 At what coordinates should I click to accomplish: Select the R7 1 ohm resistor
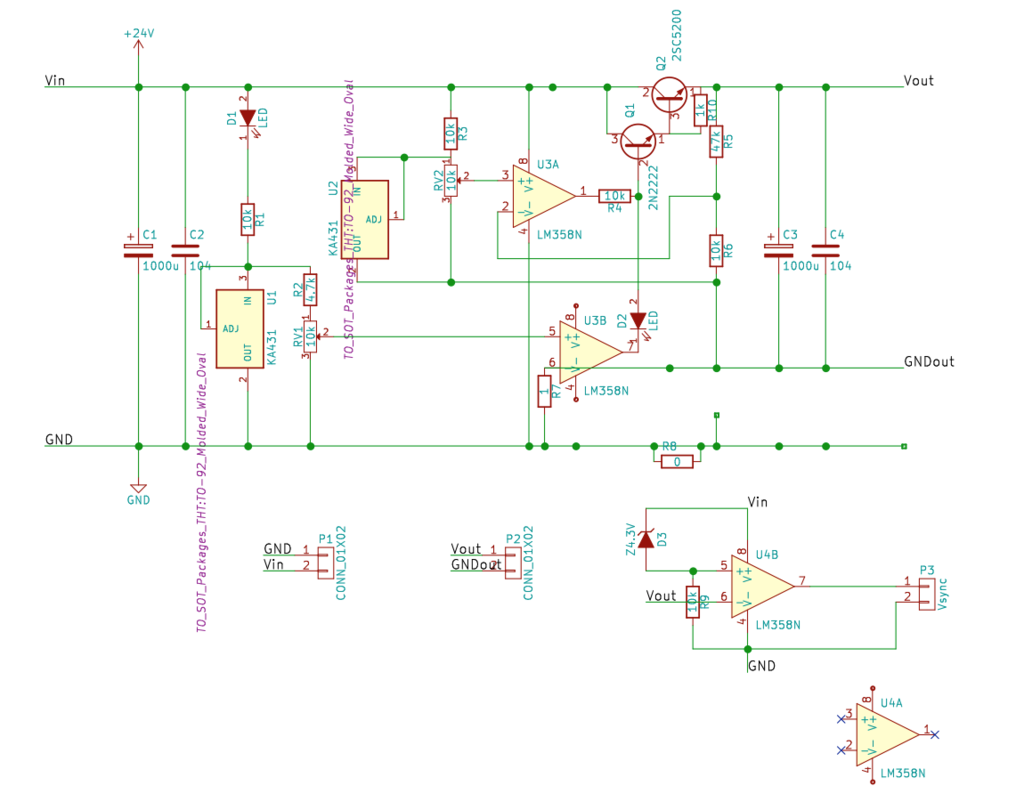point(545,391)
